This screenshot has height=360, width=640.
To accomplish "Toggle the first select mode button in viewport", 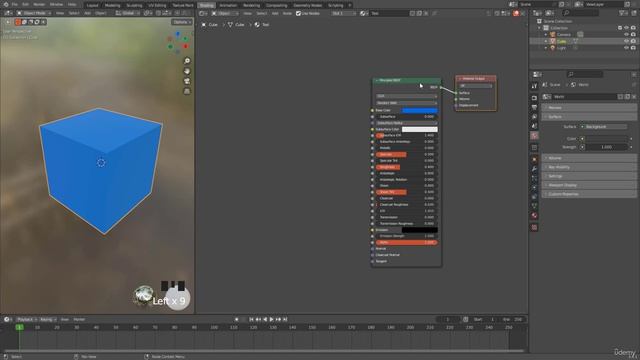I will 18,22.
